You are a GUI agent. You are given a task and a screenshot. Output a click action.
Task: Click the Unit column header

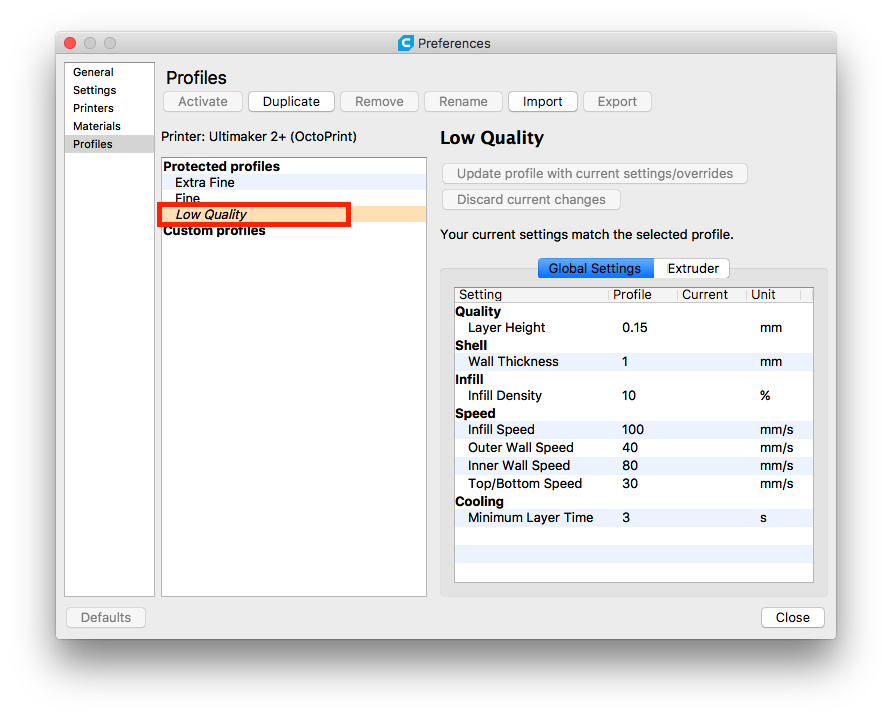773,295
